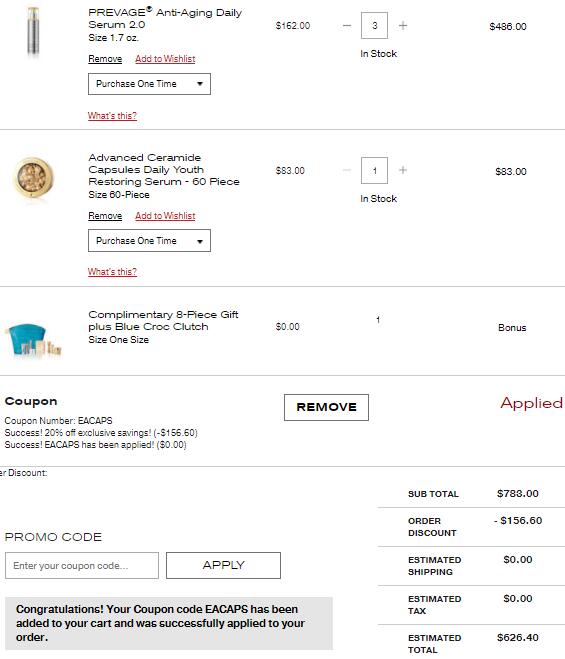This screenshot has width=565, height=659.
Task: Increase PREVAGE serum quantity with plus icon
Action: tap(403, 26)
